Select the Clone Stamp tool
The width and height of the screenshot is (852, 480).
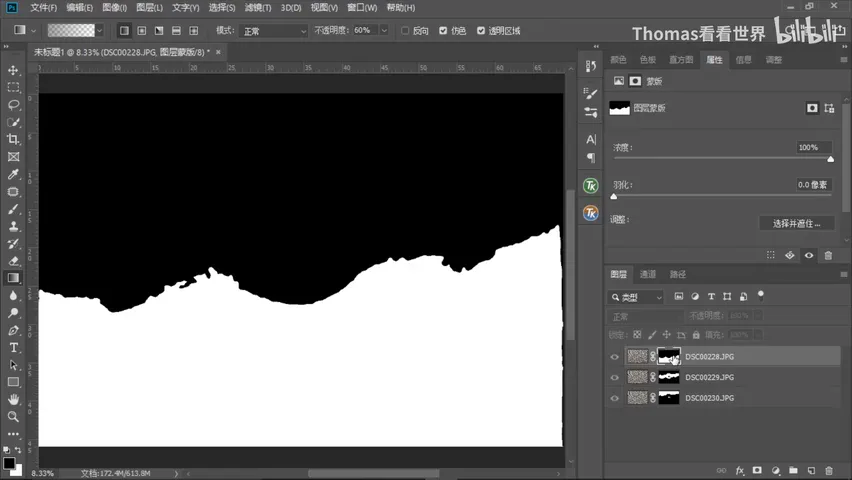pos(14,227)
